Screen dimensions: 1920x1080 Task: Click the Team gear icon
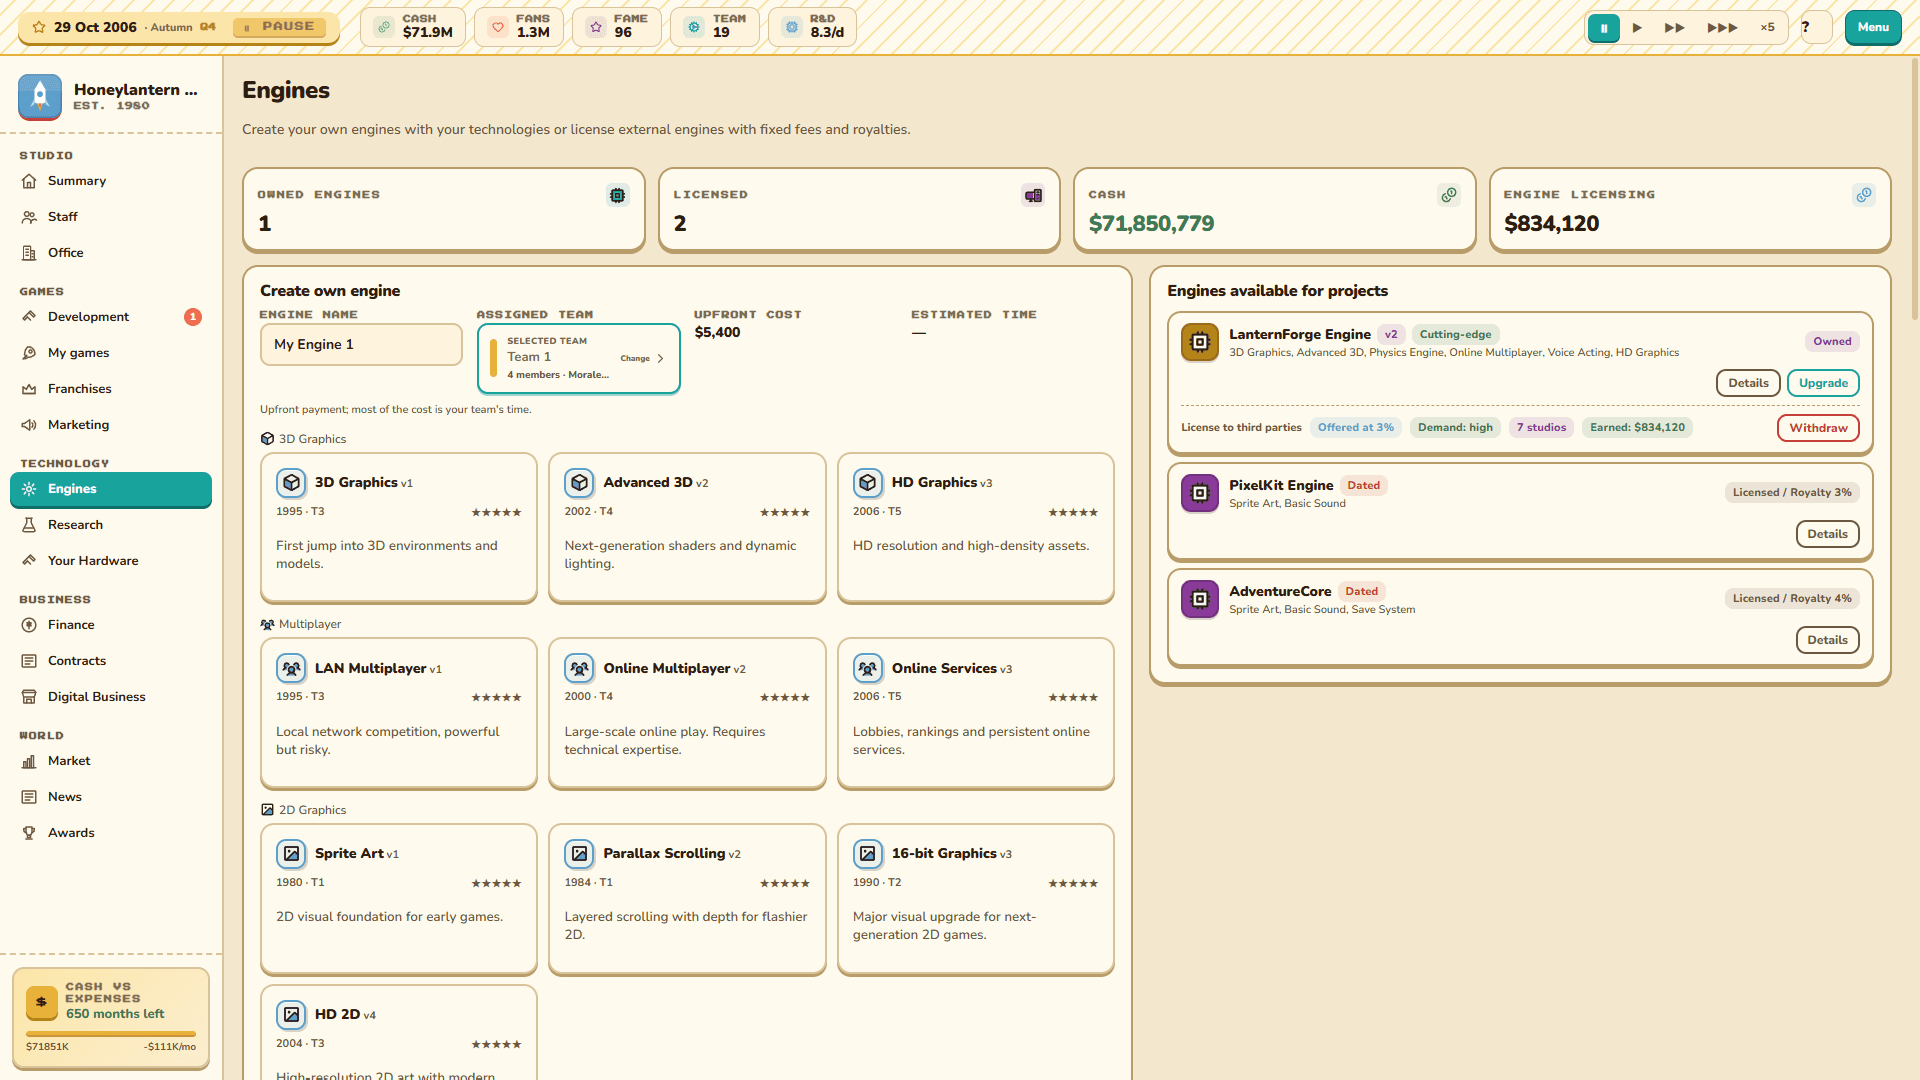[694, 27]
